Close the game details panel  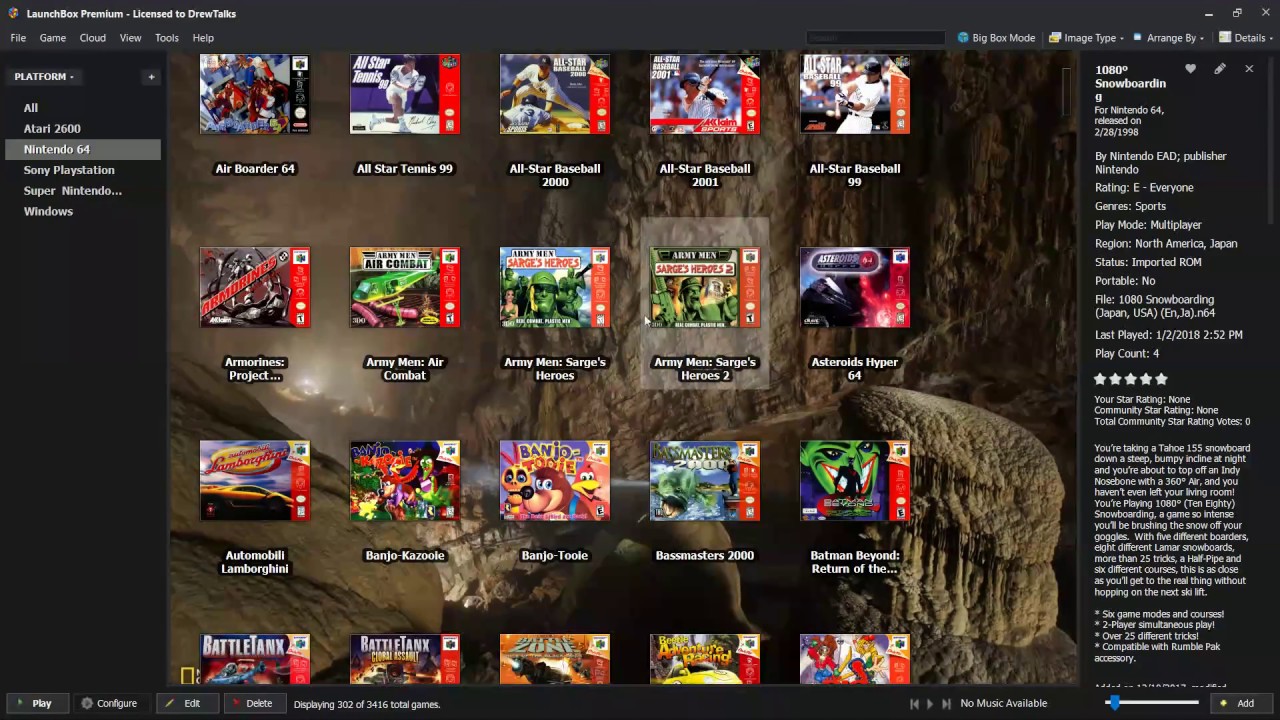1249,69
